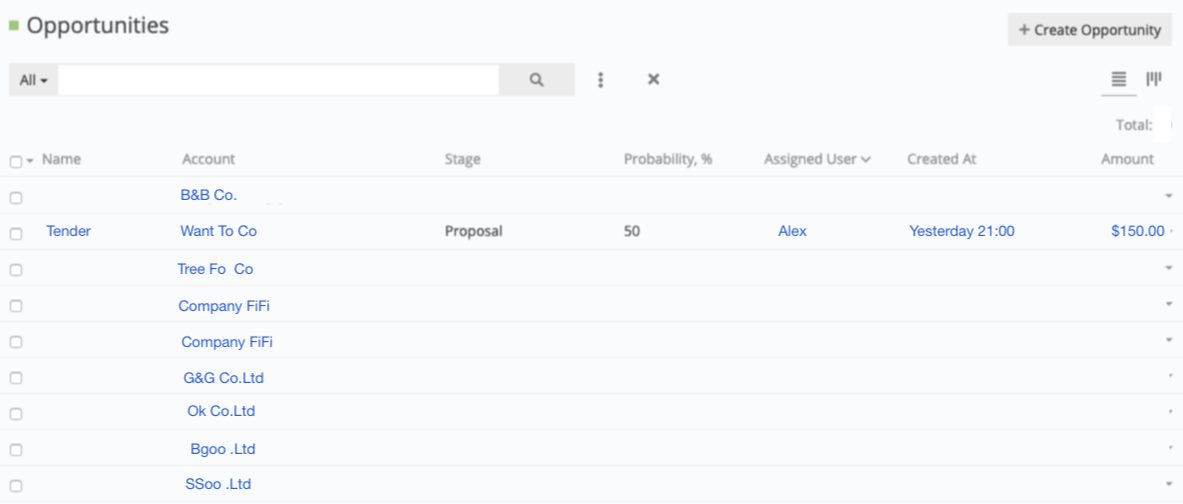The image size is (1183, 504).
Task: Open the Want To Co account link
Action: [x=218, y=231]
